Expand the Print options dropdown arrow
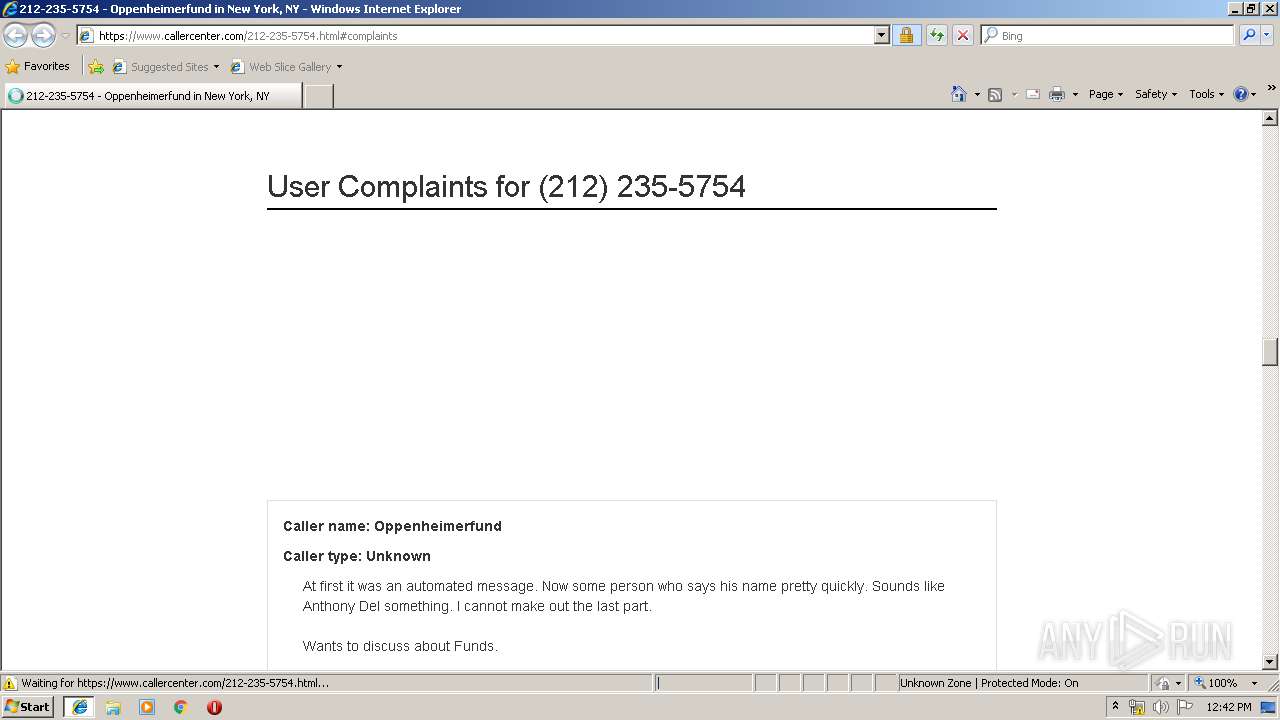The image size is (1280, 720). [1075, 94]
